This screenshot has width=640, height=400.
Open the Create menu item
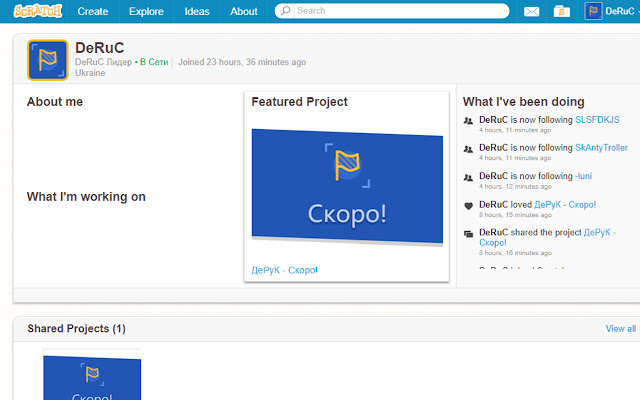tap(93, 11)
